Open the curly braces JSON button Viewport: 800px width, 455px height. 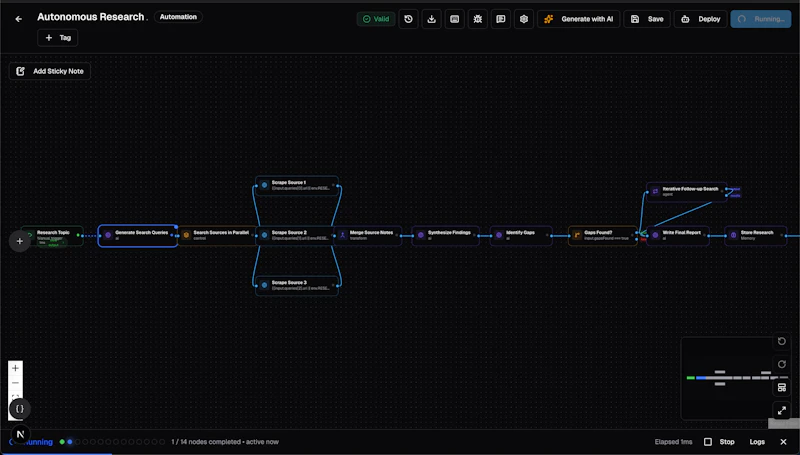click(x=19, y=409)
